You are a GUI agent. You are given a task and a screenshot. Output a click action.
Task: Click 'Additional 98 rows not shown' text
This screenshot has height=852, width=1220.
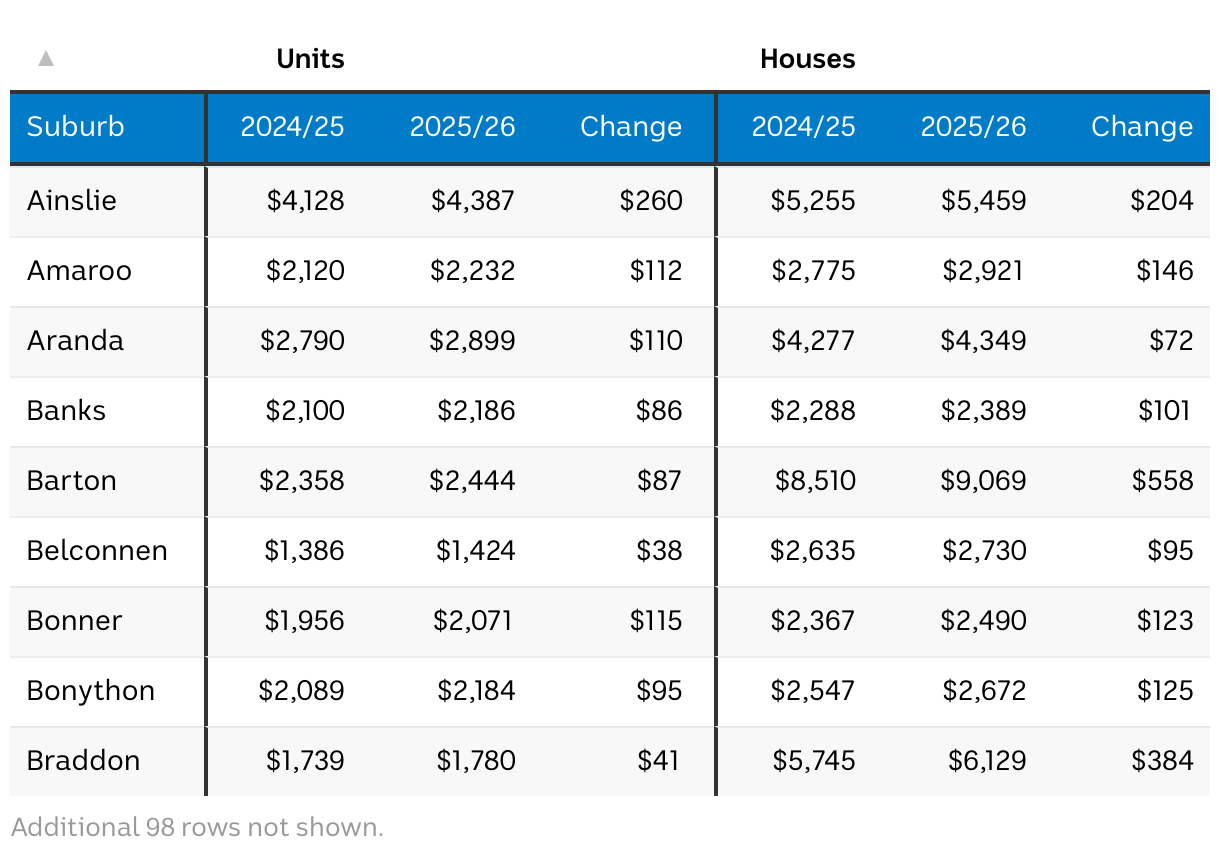click(x=197, y=827)
